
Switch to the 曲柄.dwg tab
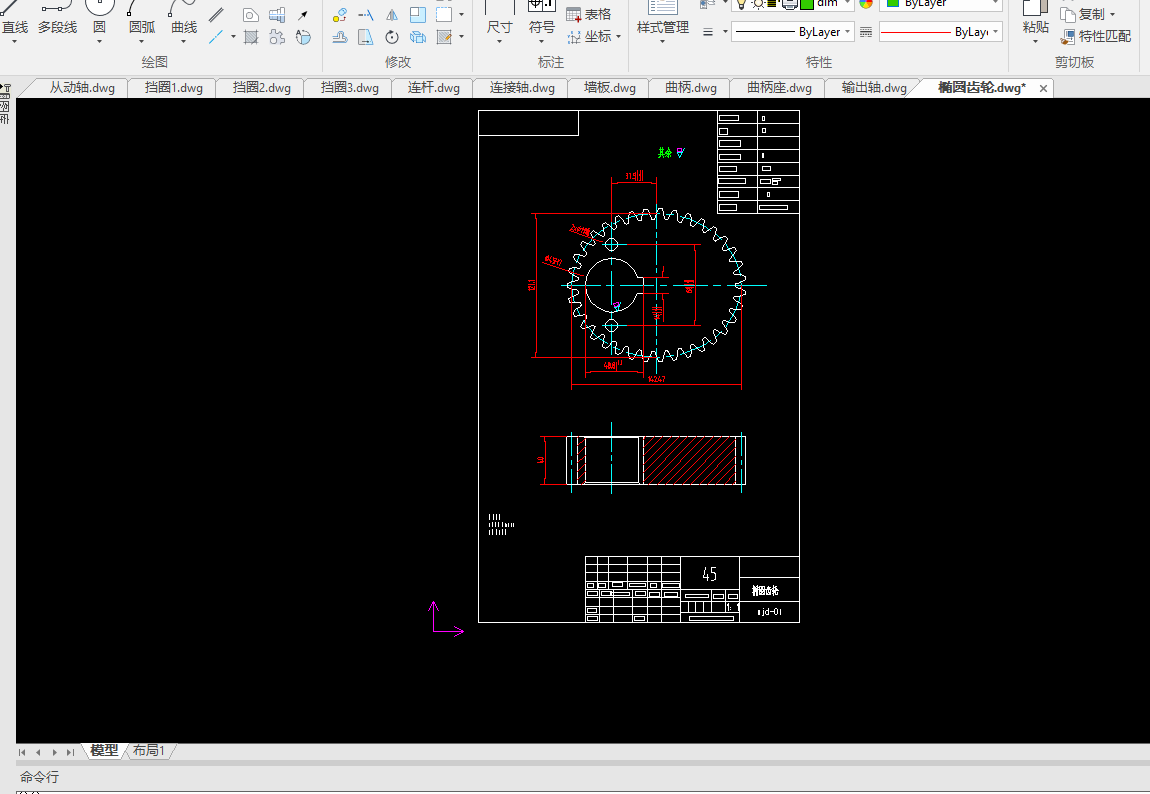[691, 88]
